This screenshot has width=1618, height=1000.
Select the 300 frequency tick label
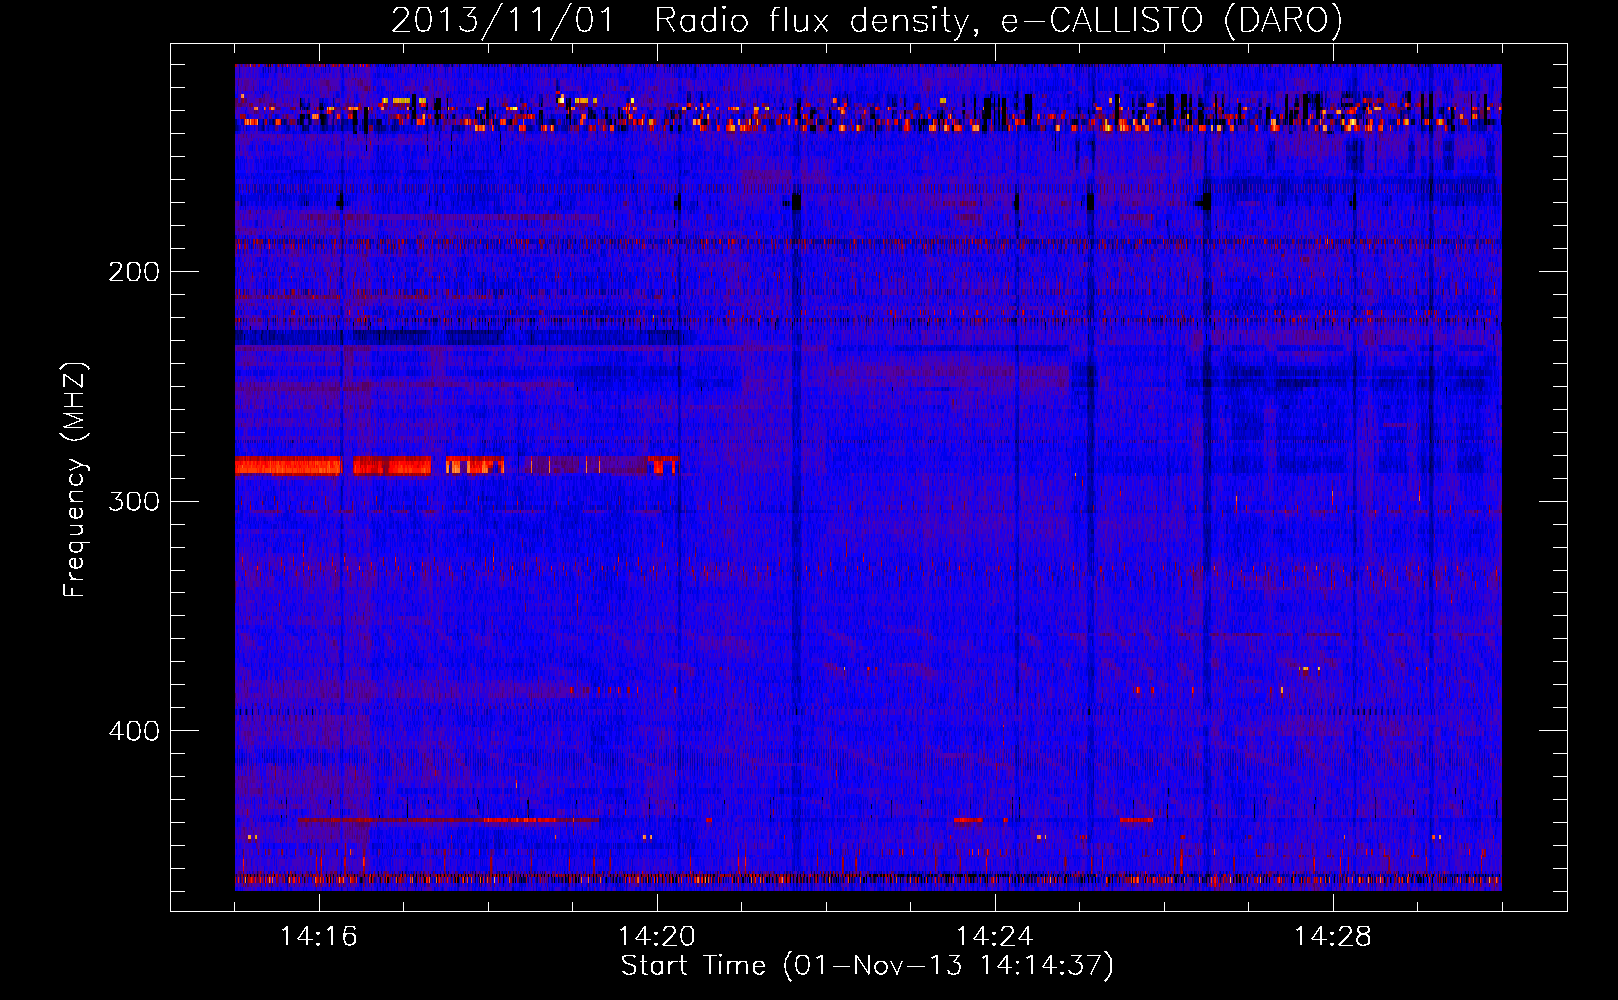[134, 501]
